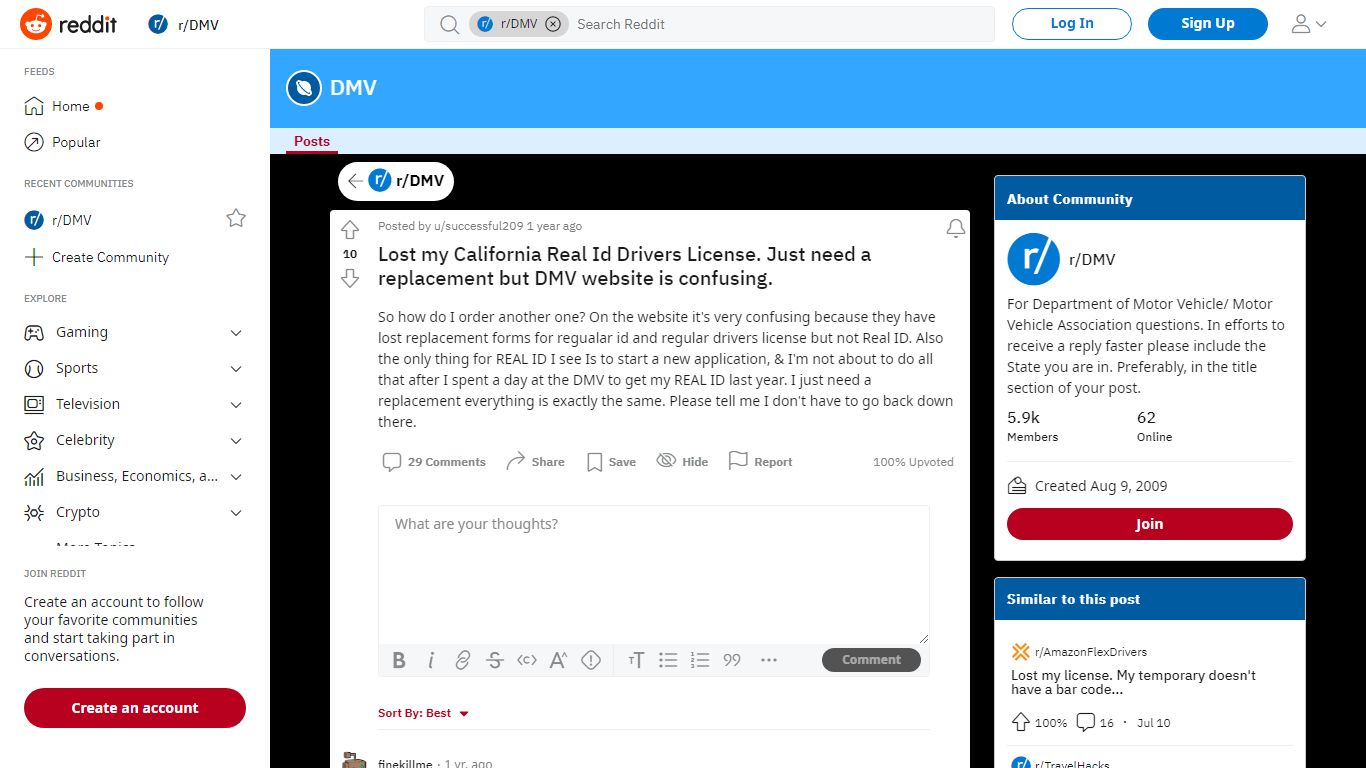
Task: Insert a link in the comment
Action: 463,660
